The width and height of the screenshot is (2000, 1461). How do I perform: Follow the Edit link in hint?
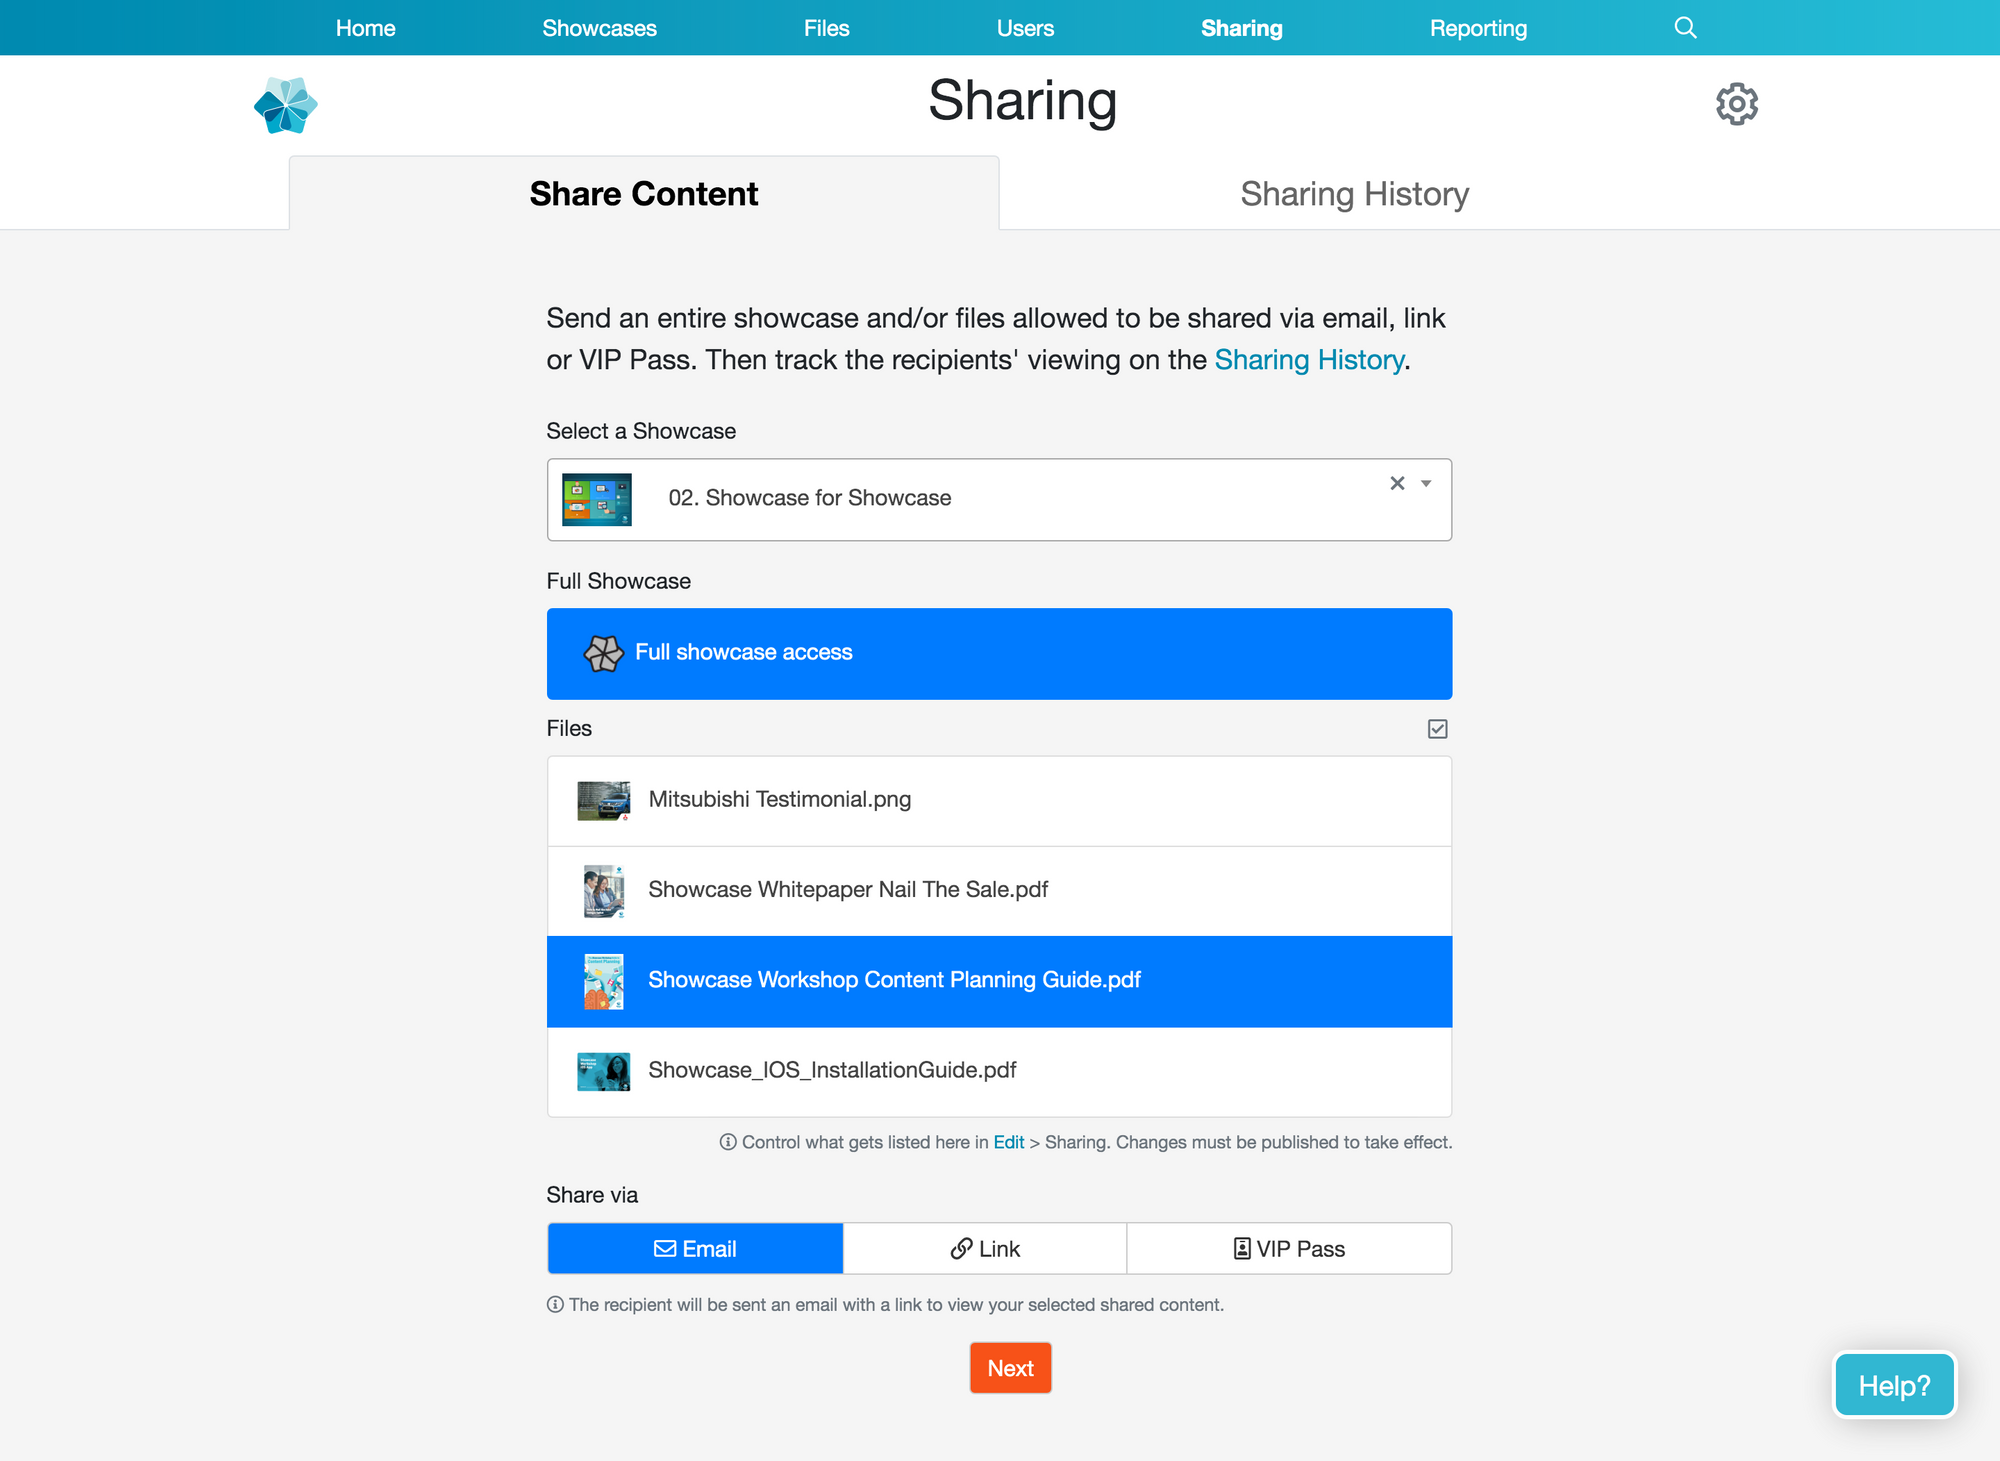point(1008,1142)
